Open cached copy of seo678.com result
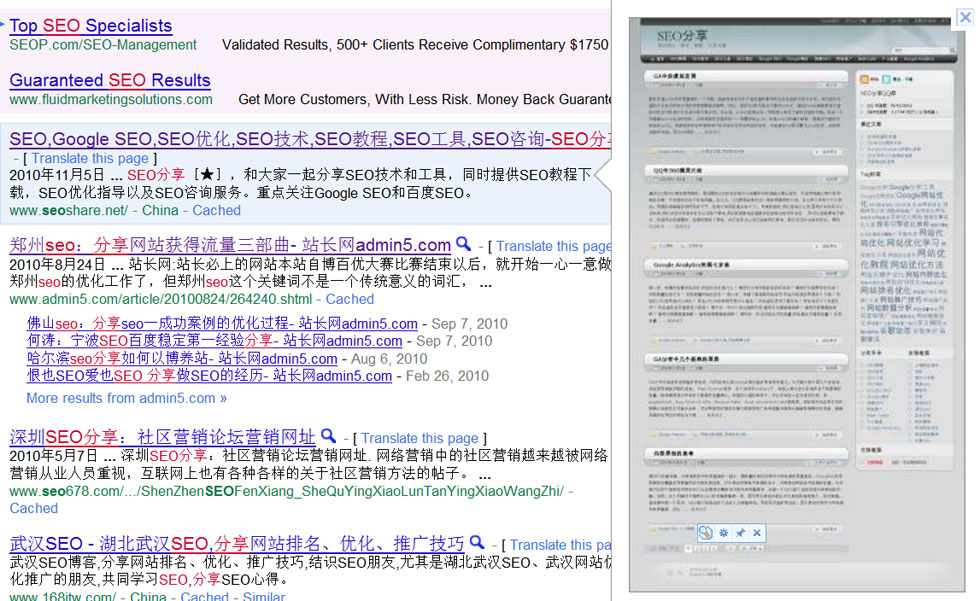Image resolution: width=980 pixels, height=601 pixels. click(34, 508)
